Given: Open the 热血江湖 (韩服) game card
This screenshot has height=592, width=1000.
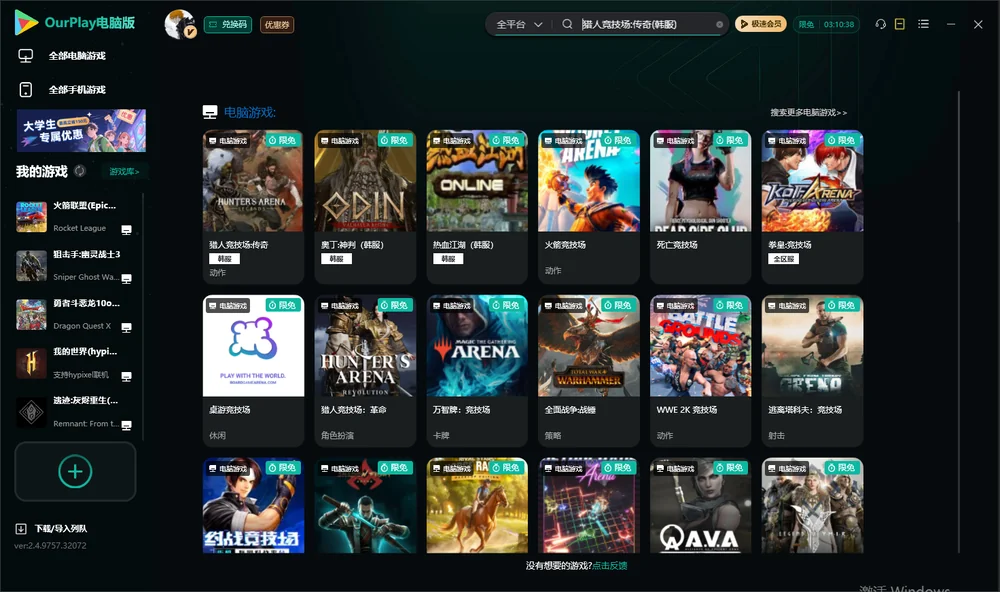Looking at the screenshot, I should click(477, 206).
